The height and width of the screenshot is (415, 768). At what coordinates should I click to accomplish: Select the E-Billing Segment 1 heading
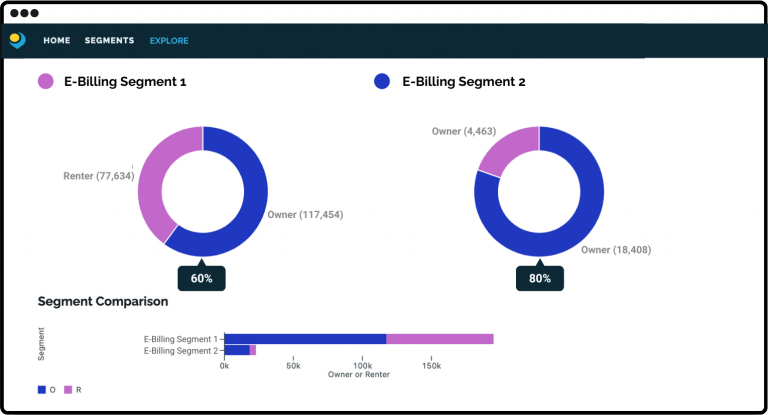(126, 82)
